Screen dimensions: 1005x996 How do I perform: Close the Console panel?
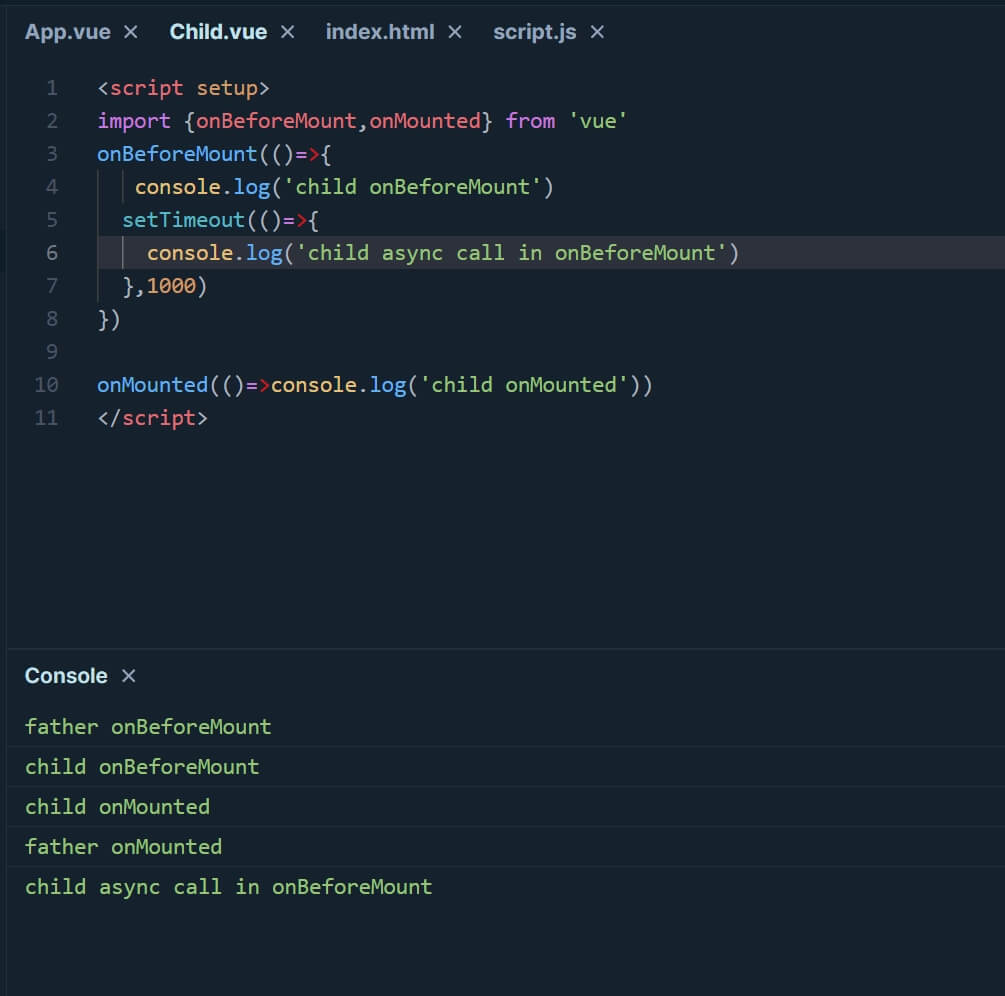(128, 676)
